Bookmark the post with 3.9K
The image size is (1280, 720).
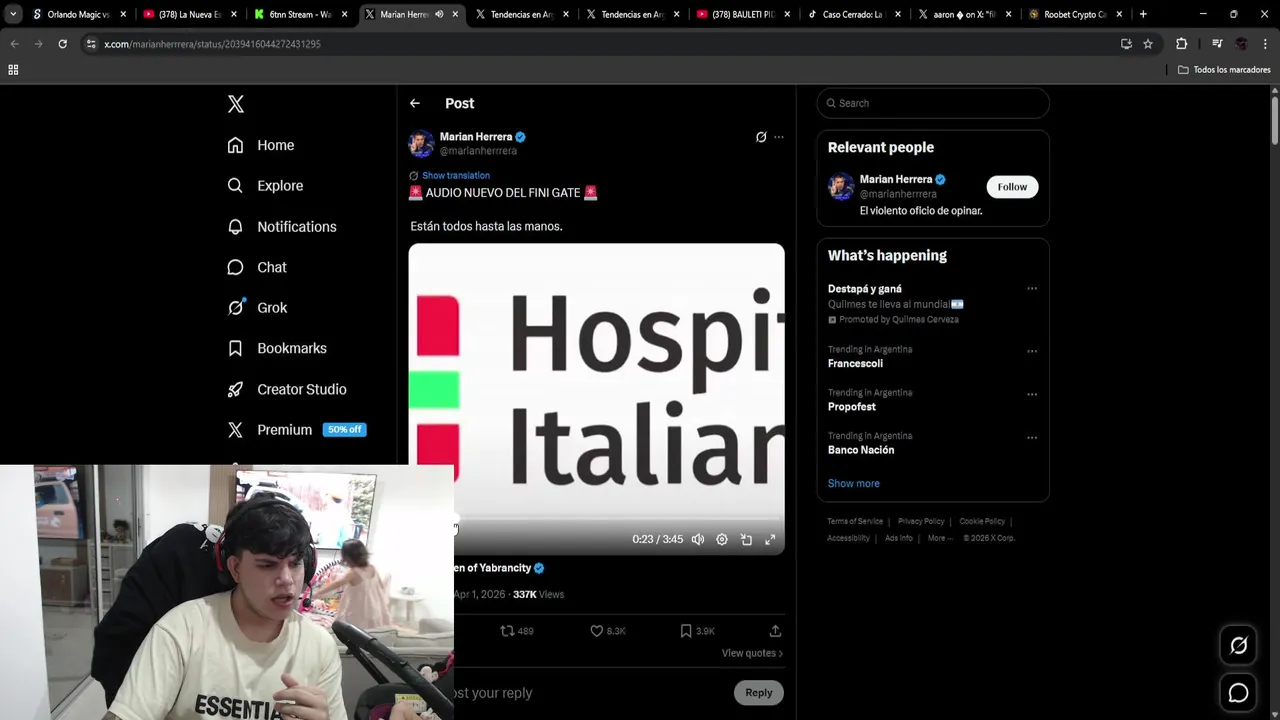(697, 631)
